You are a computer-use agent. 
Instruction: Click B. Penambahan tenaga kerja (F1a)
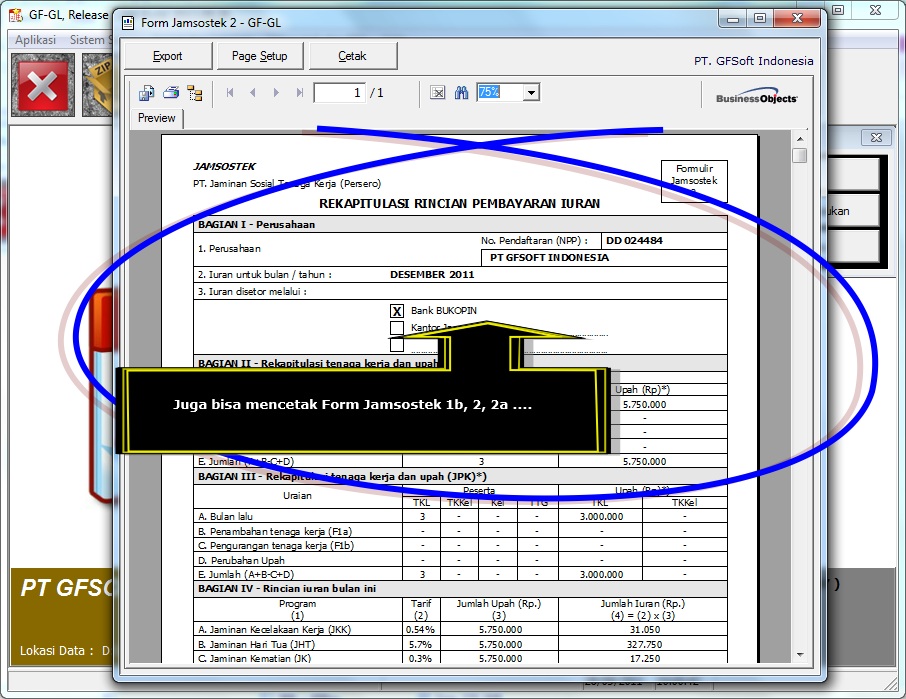pyautogui.click(x=275, y=531)
